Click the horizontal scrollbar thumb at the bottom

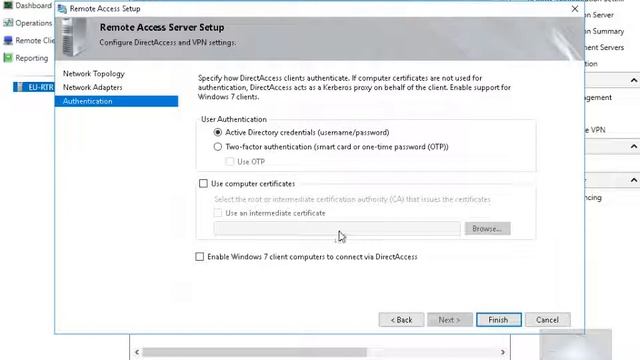[x=254, y=352]
